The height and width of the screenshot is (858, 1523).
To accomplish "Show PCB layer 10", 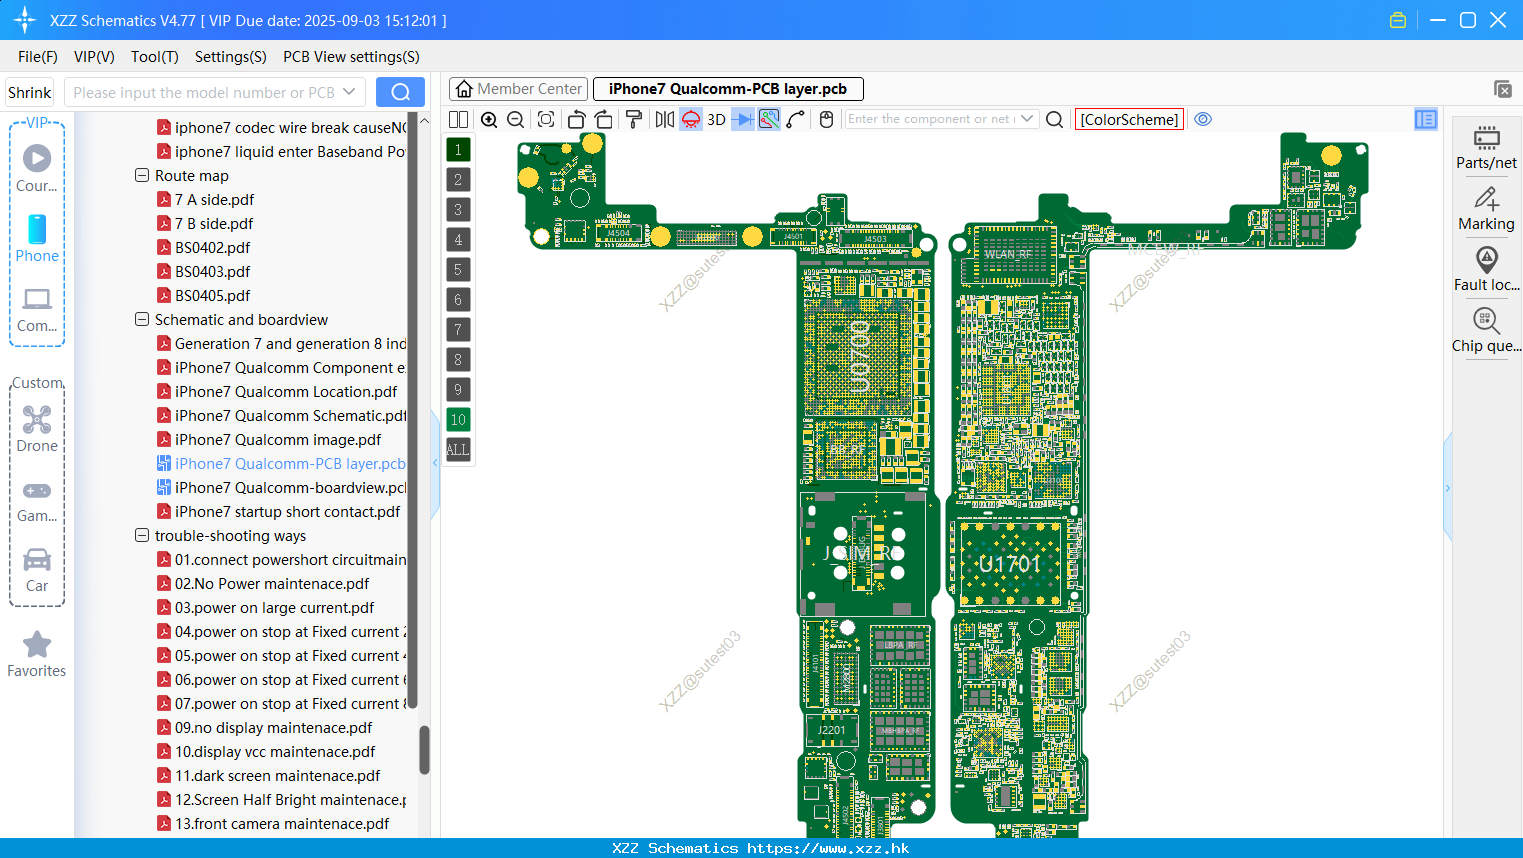I will (x=458, y=419).
